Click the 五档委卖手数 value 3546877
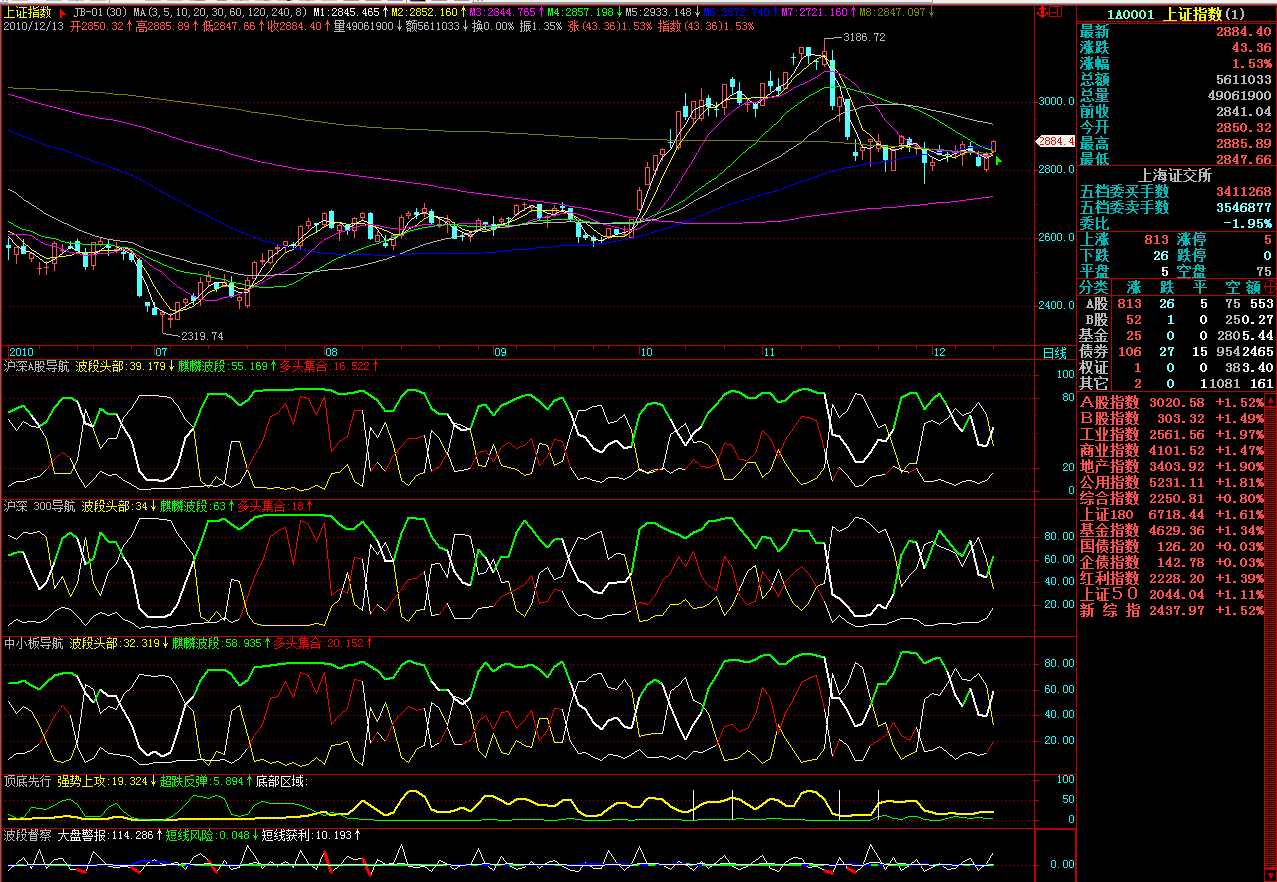The height and width of the screenshot is (882, 1277). click(1243, 207)
